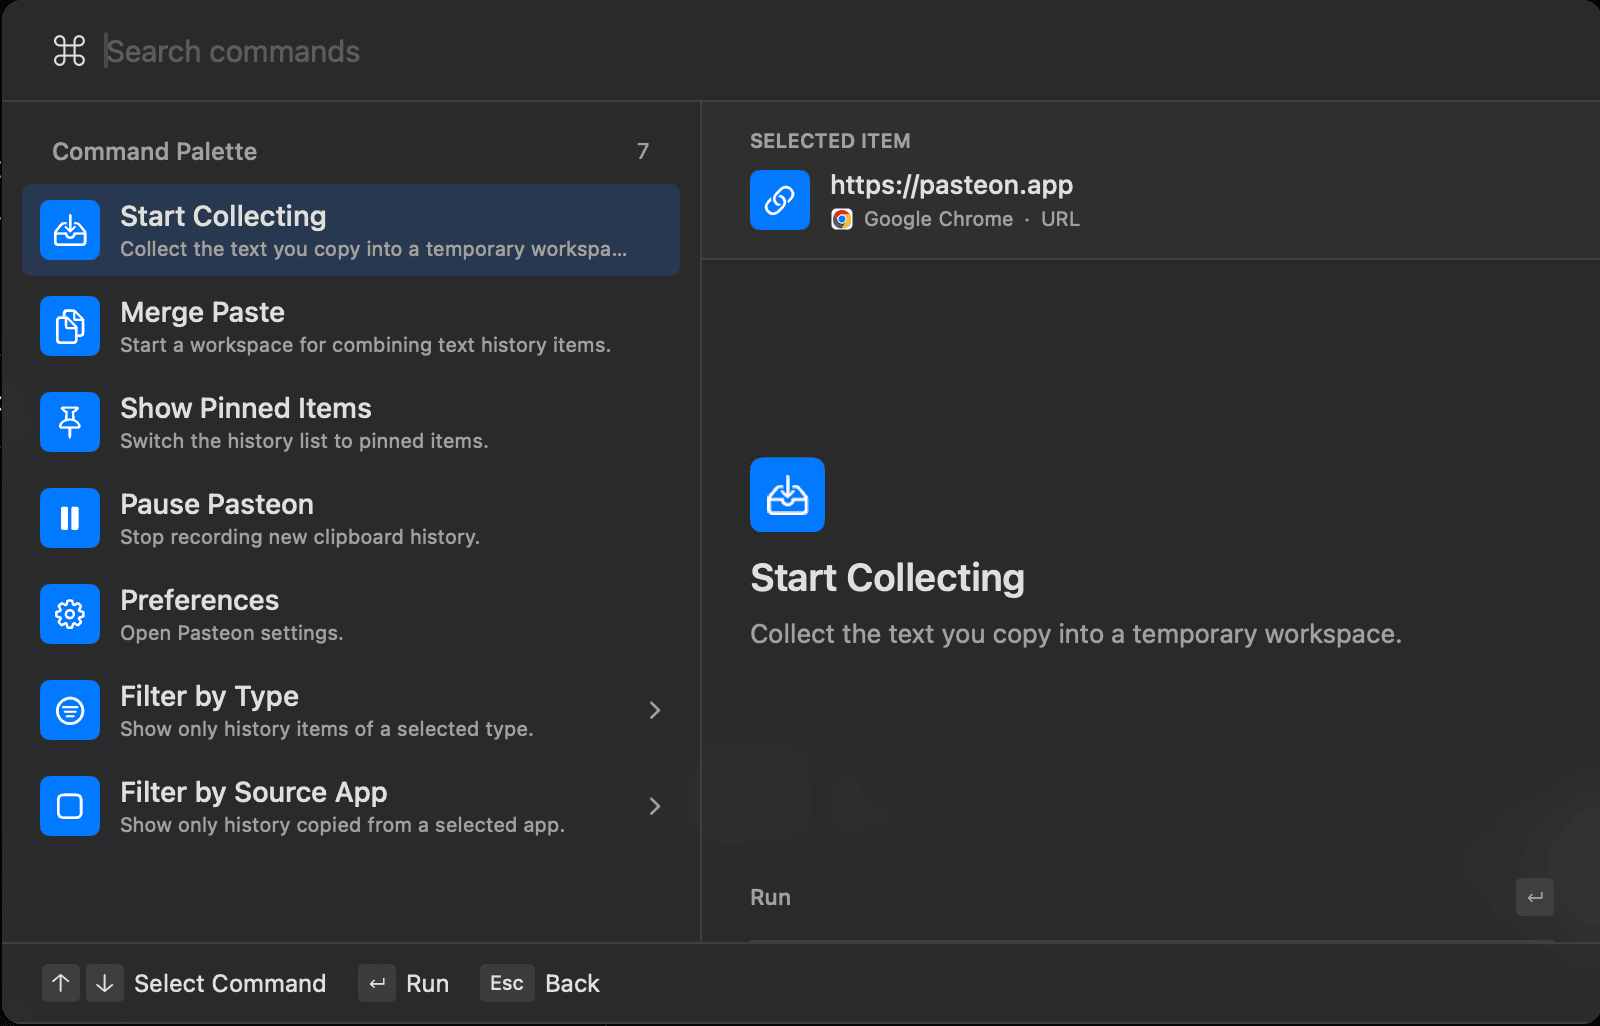Image resolution: width=1600 pixels, height=1026 pixels.
Task: Click the command symbol icon beside search
Action: (69, 51)
